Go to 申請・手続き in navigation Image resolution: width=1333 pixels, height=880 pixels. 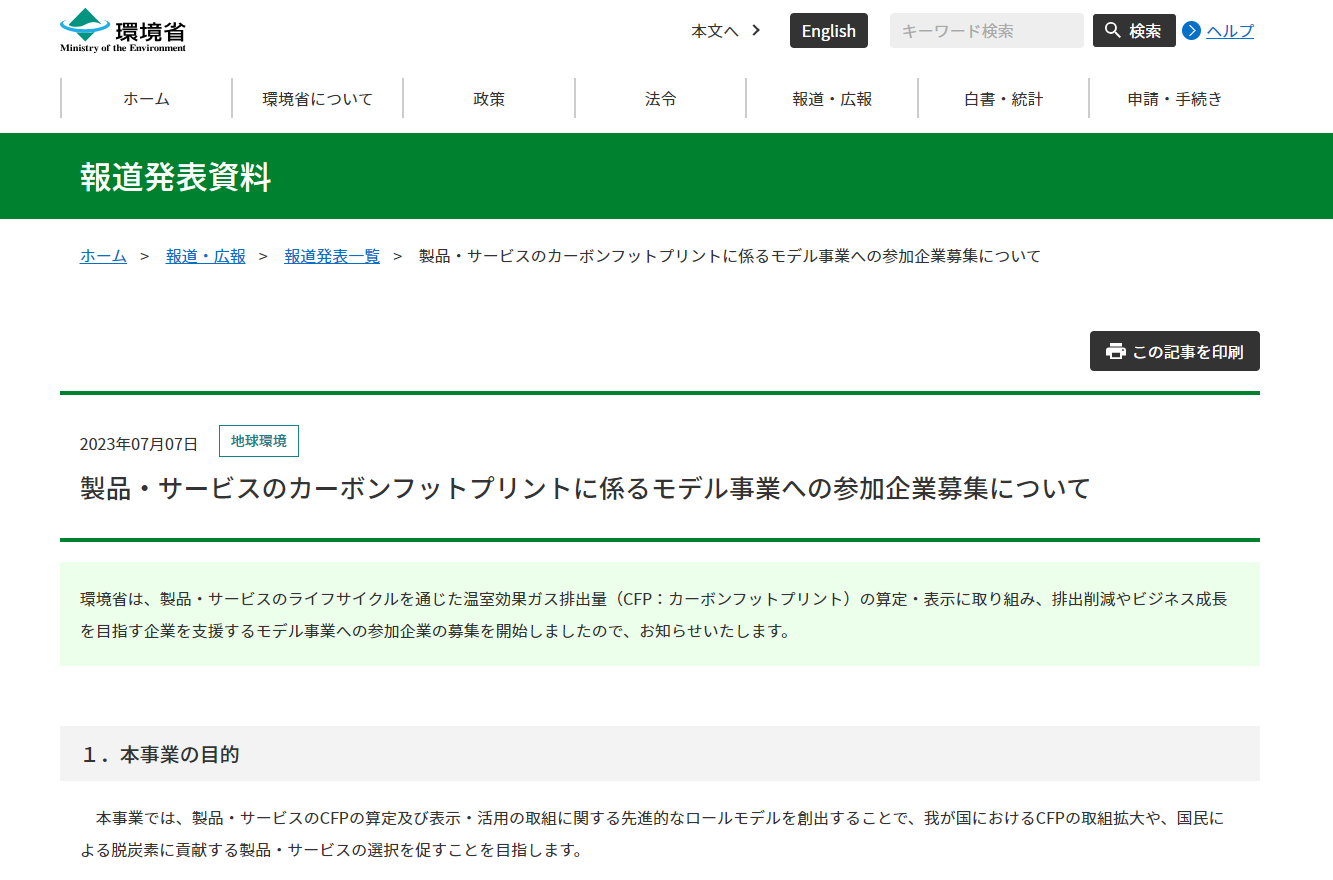pos(1174,99)
